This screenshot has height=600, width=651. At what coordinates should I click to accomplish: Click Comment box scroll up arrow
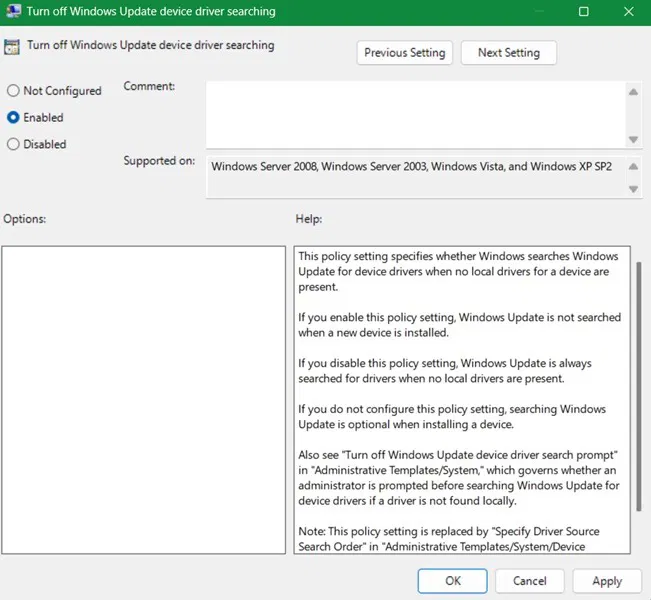coord(633,92)
